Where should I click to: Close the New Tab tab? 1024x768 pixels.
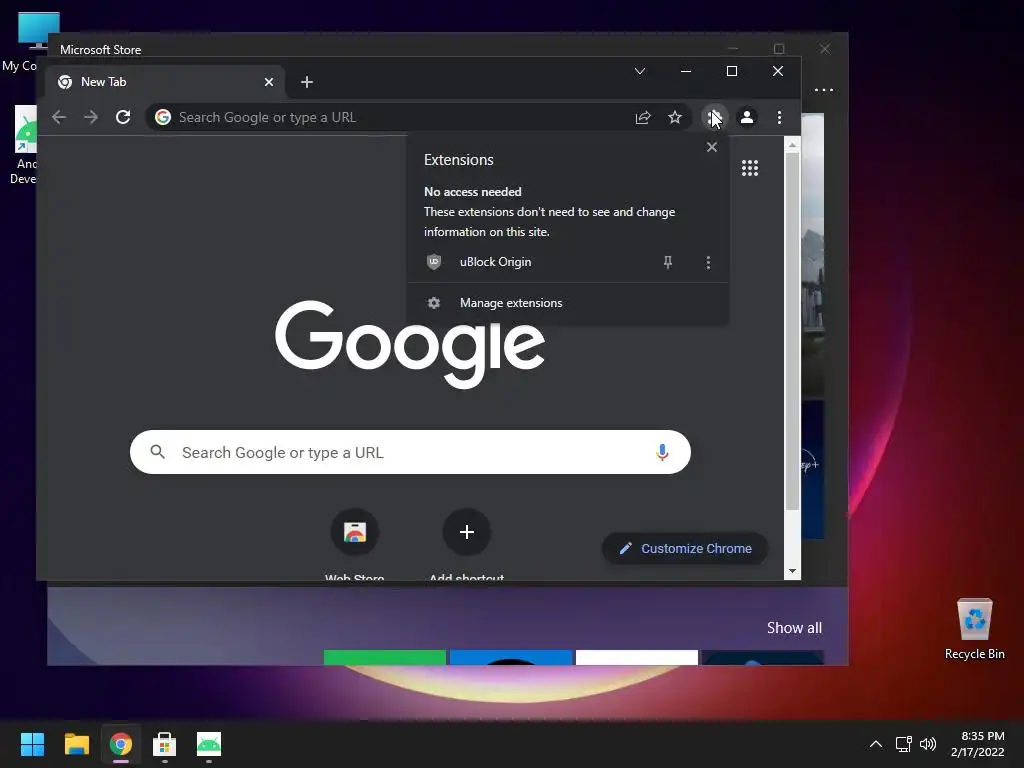click(269, 82)
